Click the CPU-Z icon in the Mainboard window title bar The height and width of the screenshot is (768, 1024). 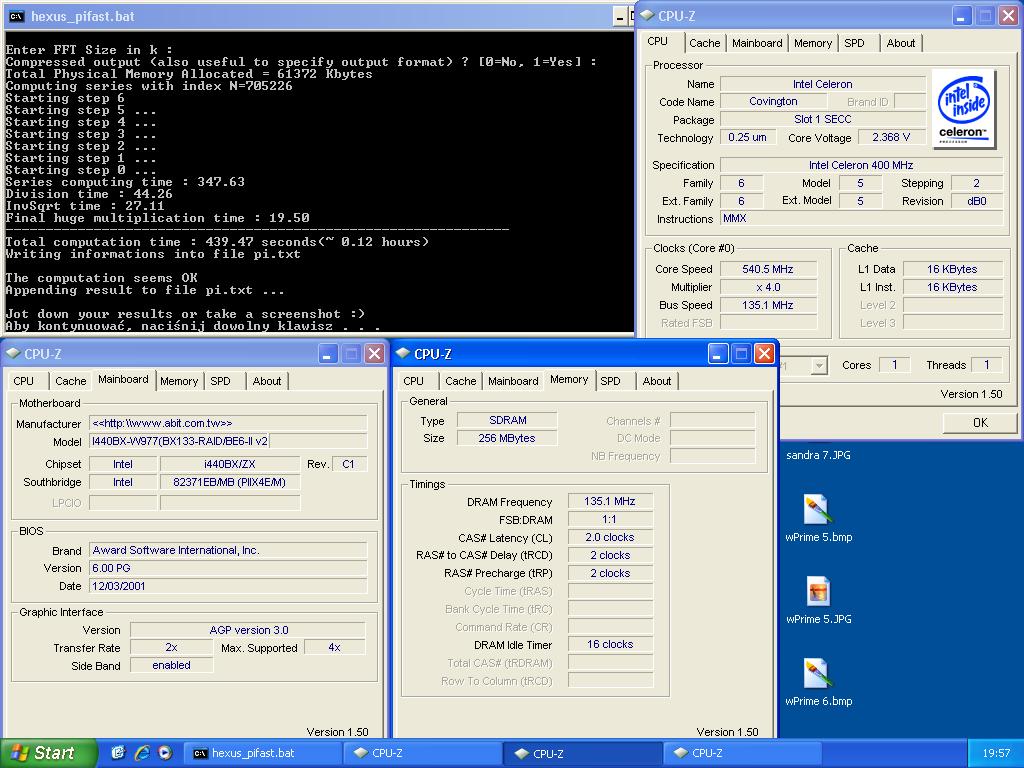pyautogui.click(x=13, y=353)
